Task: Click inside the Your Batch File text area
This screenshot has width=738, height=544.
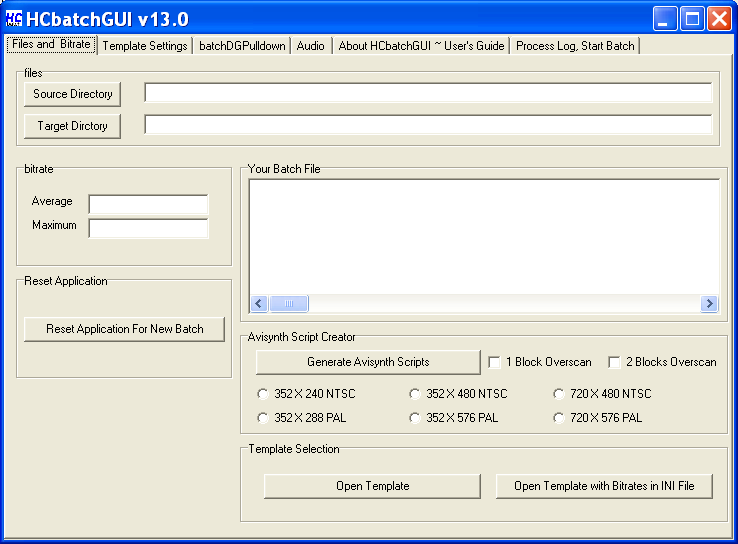Action: click(x=484, y=237)
